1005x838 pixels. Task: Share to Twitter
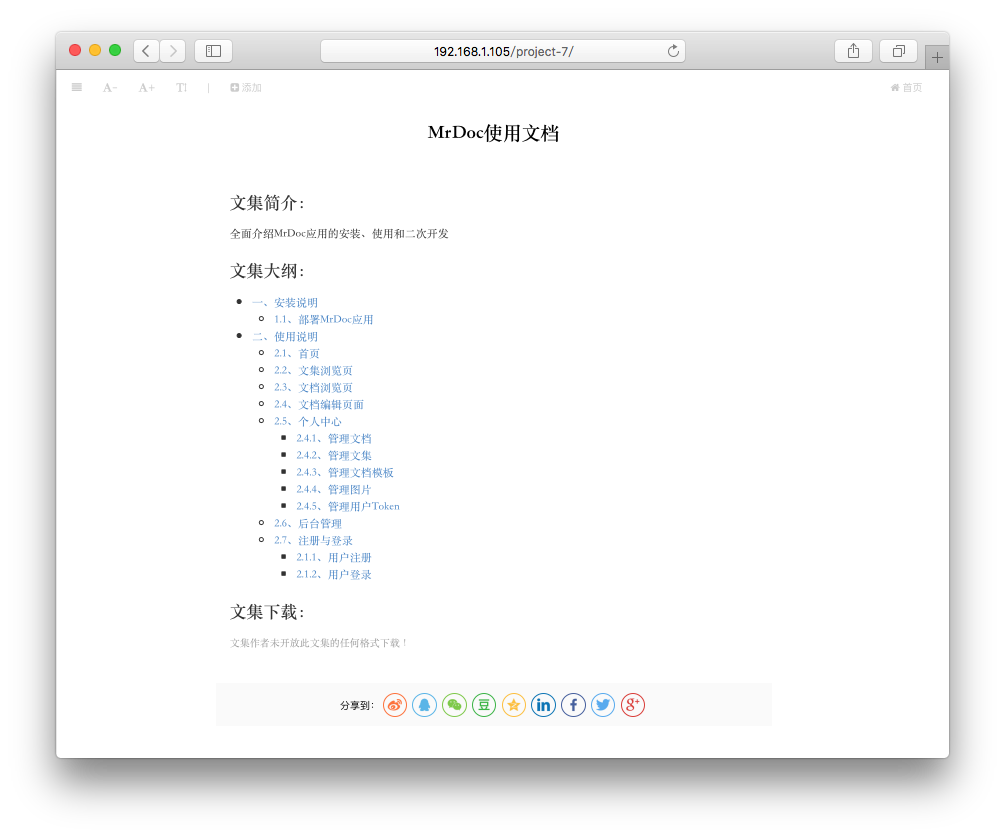coord(603,705)
